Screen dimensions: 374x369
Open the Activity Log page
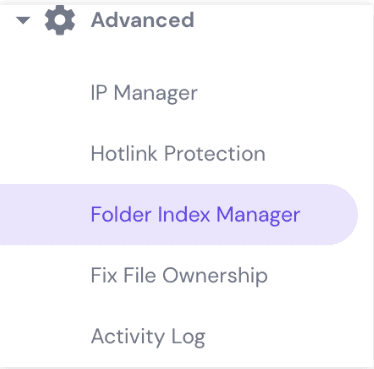click(148, 337)
